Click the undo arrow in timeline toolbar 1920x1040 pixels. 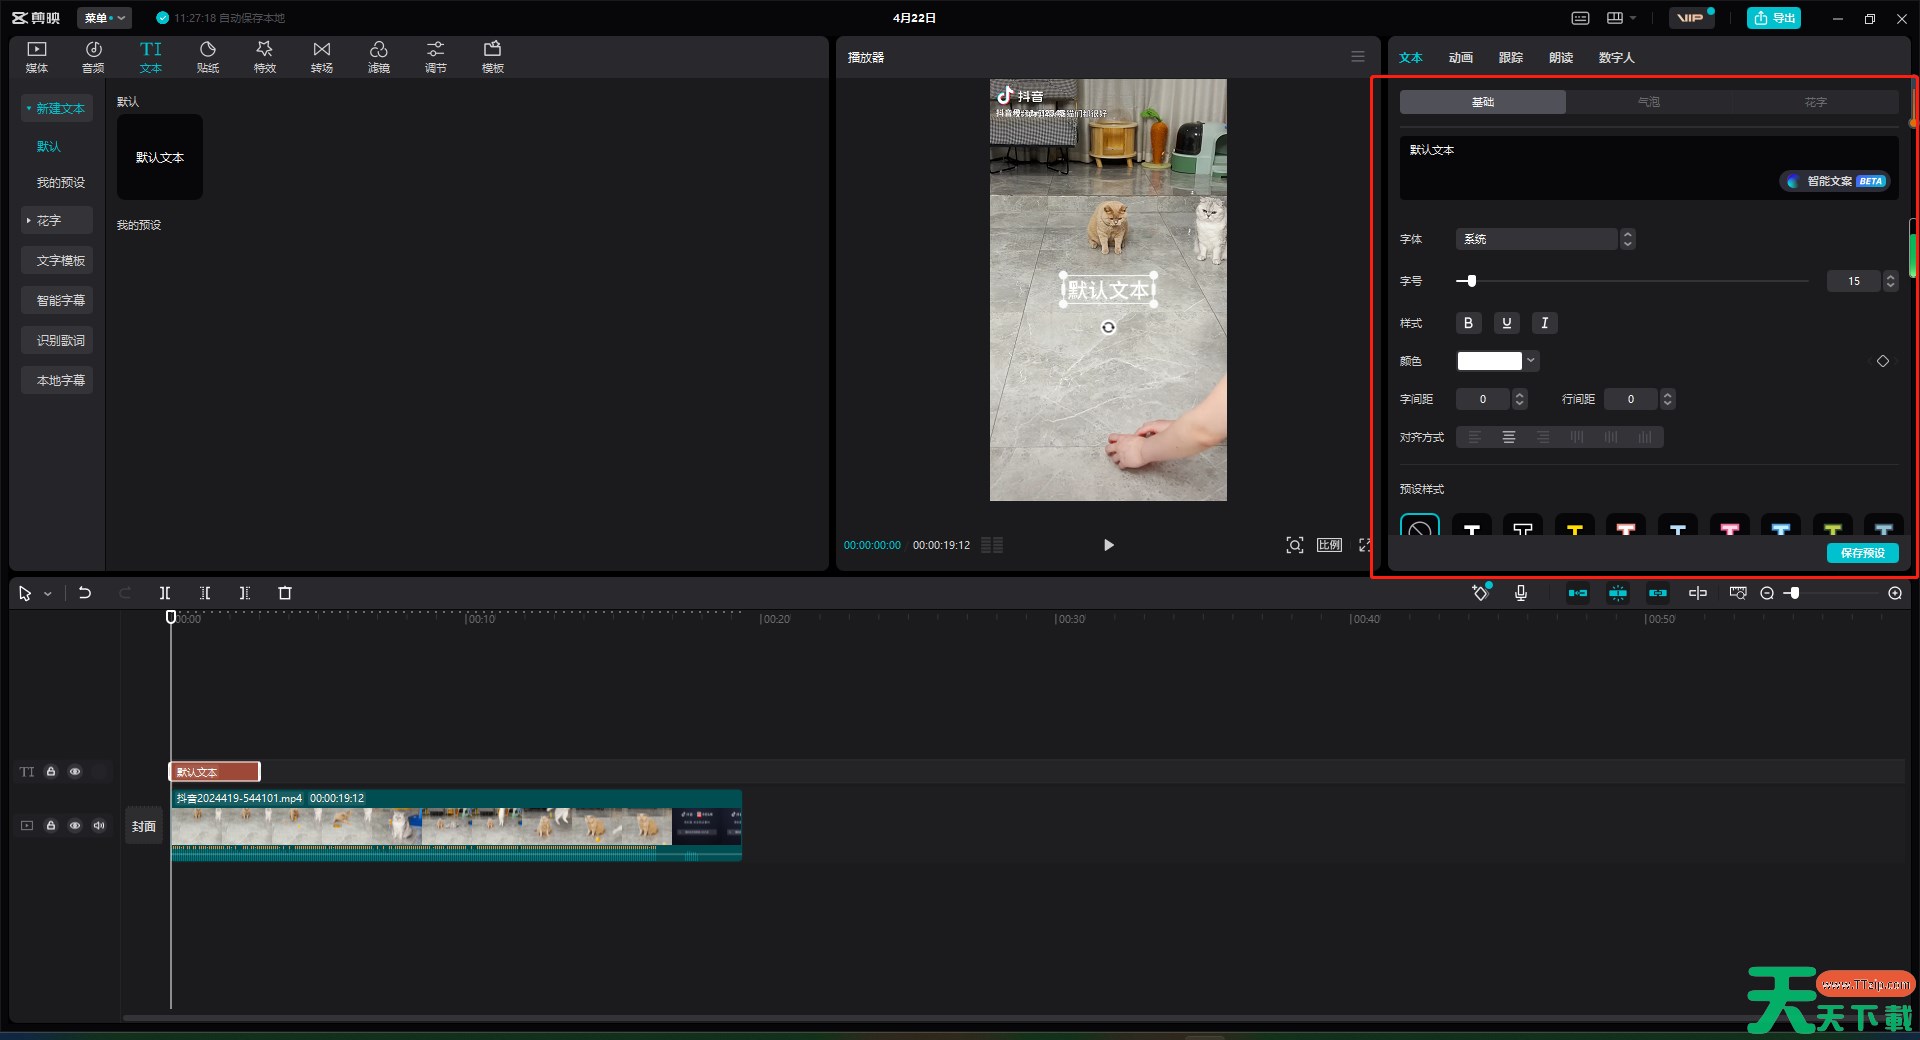(85, 593)
